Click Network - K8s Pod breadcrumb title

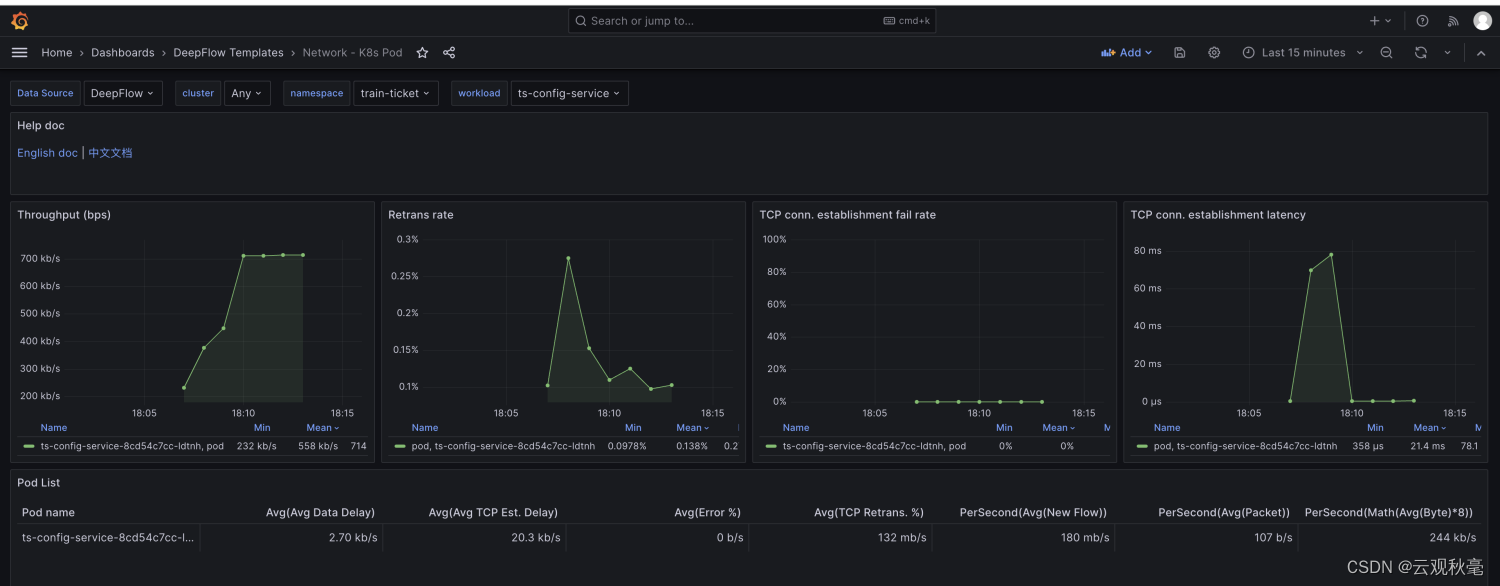click(x=352, y=53)
